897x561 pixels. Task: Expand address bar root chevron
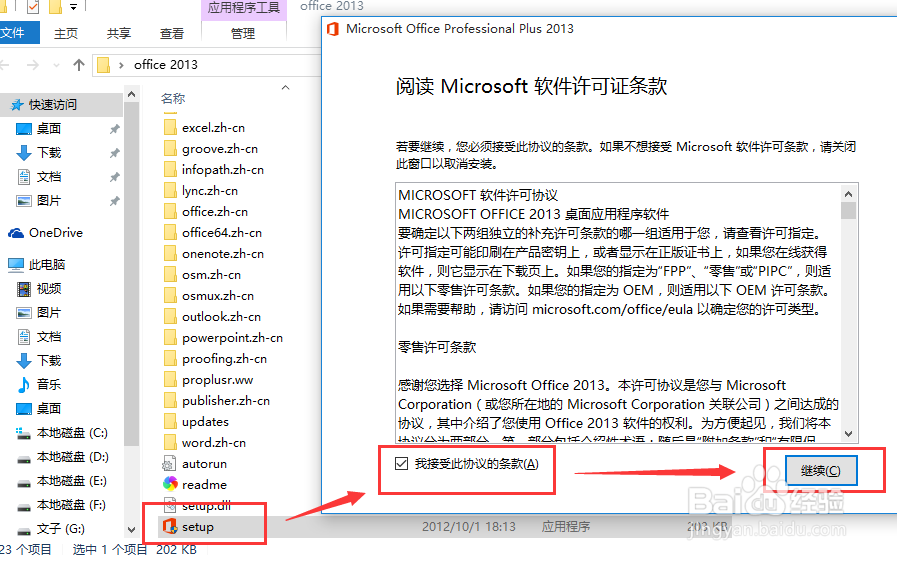click(121, 65)
